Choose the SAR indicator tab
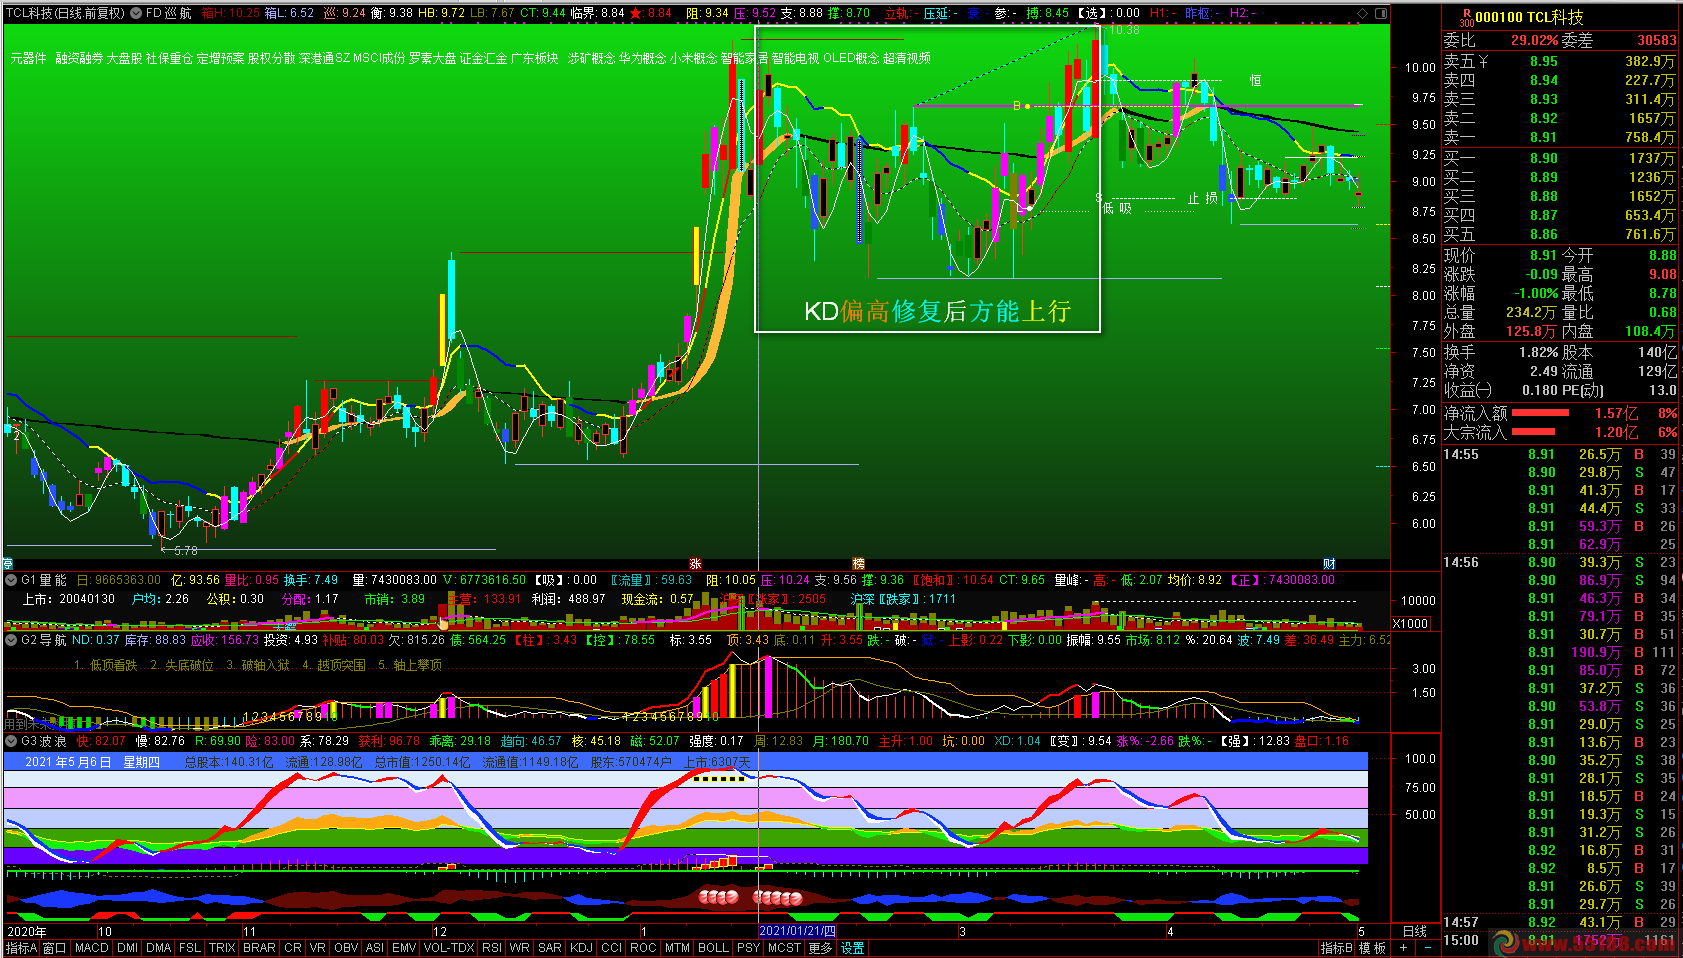The image size is (1683, 958). point(550,948)
